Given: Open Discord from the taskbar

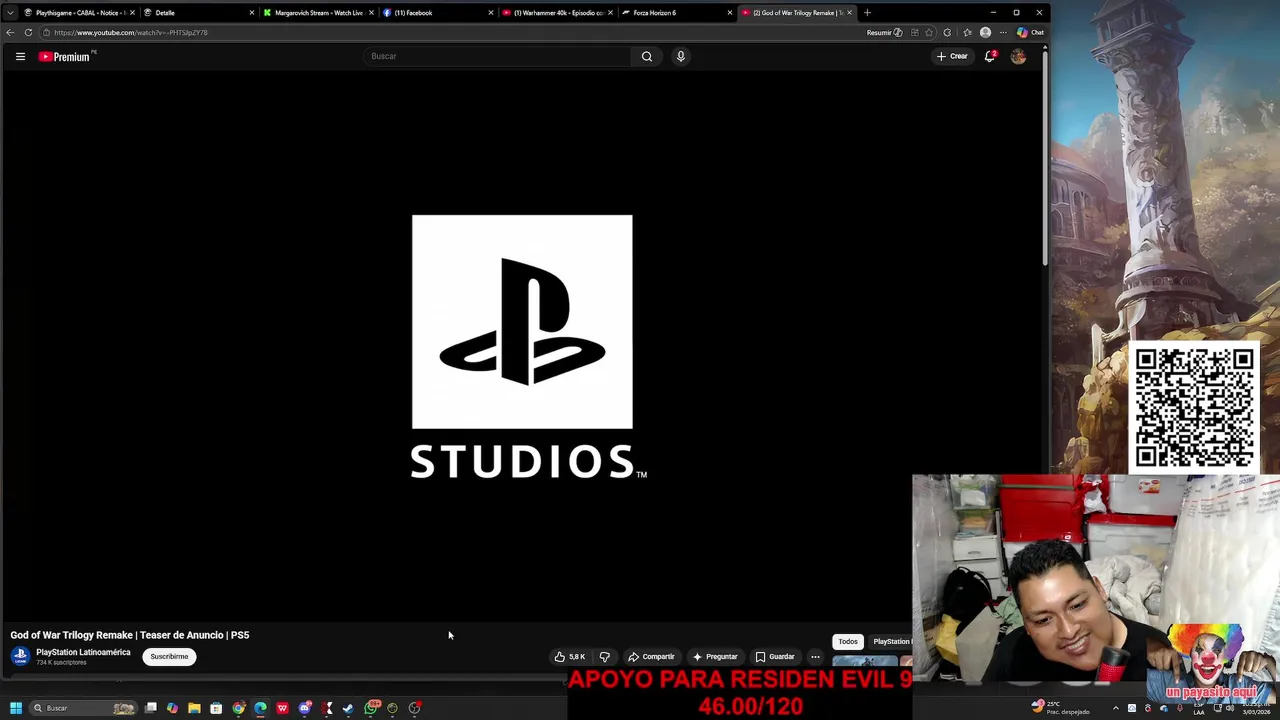Looking at the screenshot, I should point(305,708).
